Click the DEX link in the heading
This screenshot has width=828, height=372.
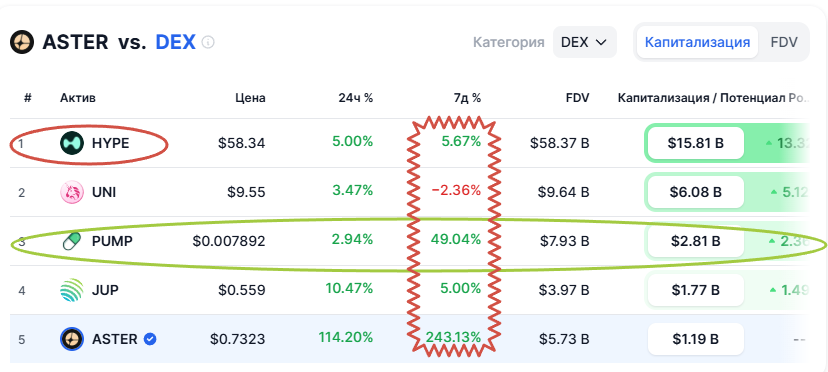pyautogui.click(x=175, y=42)
